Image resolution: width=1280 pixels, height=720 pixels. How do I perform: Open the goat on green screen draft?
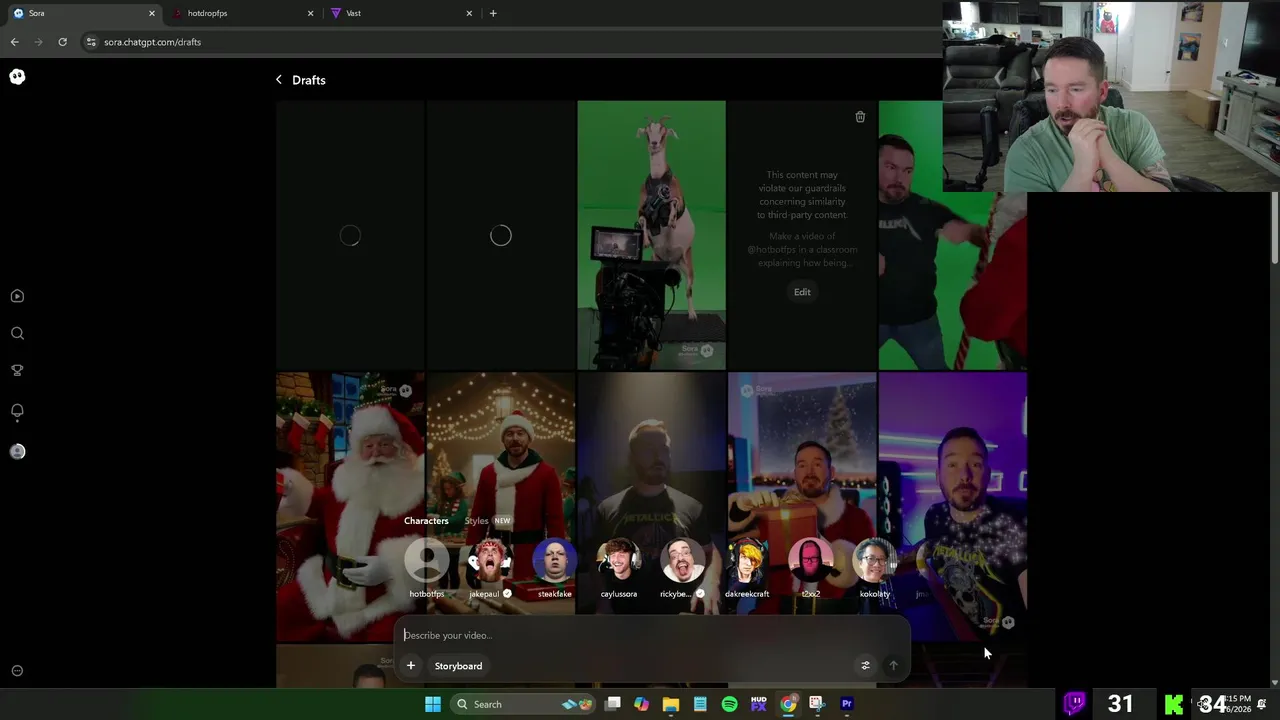pyautogui.click(x=651, y=235)
